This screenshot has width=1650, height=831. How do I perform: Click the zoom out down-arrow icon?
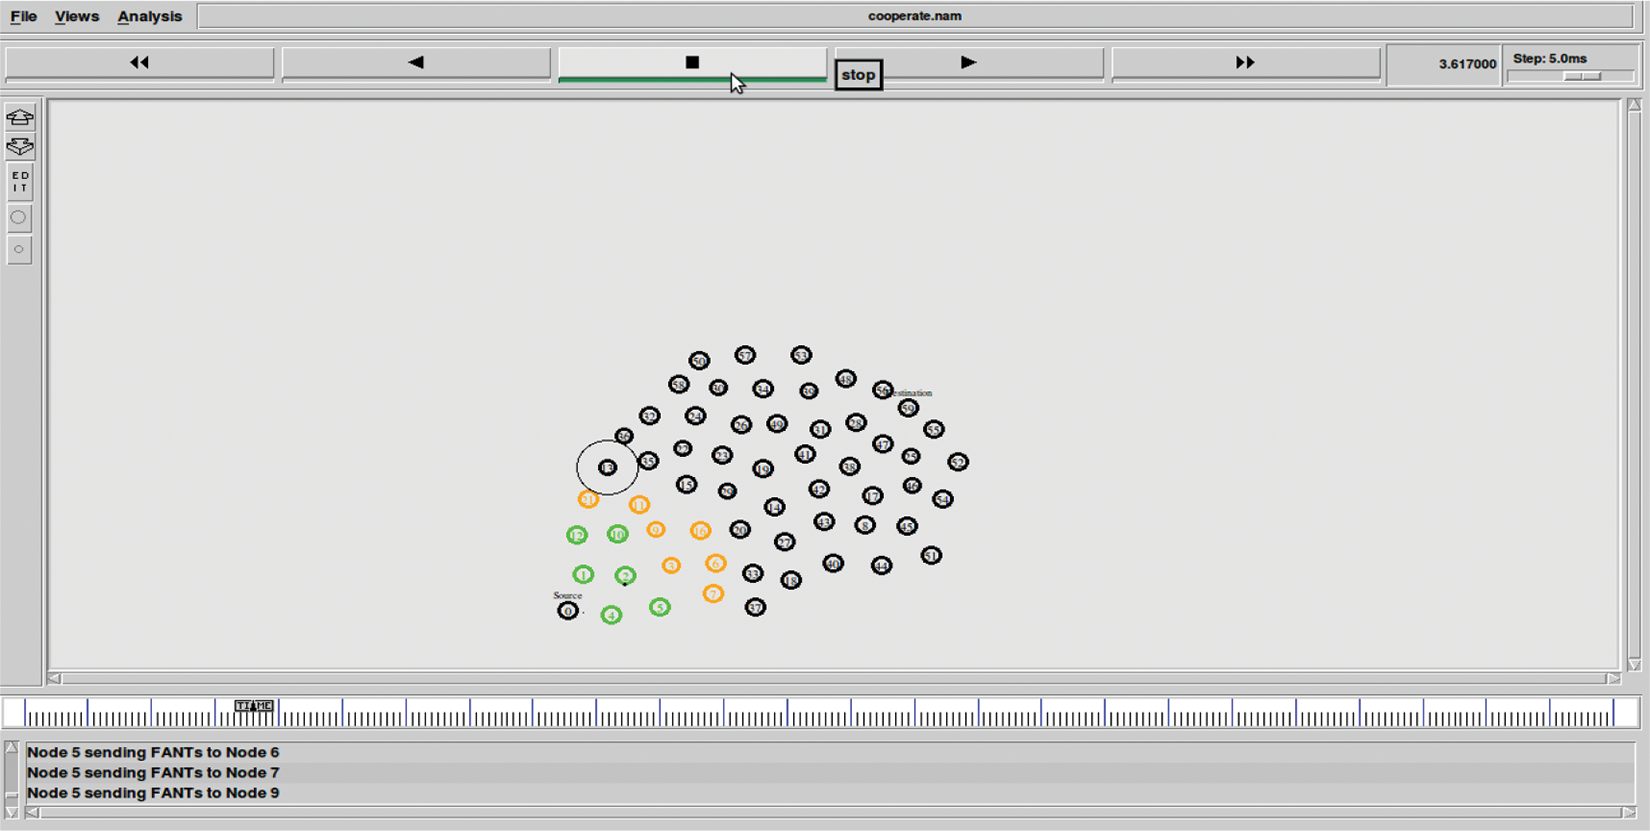click(x=20, y=147)
